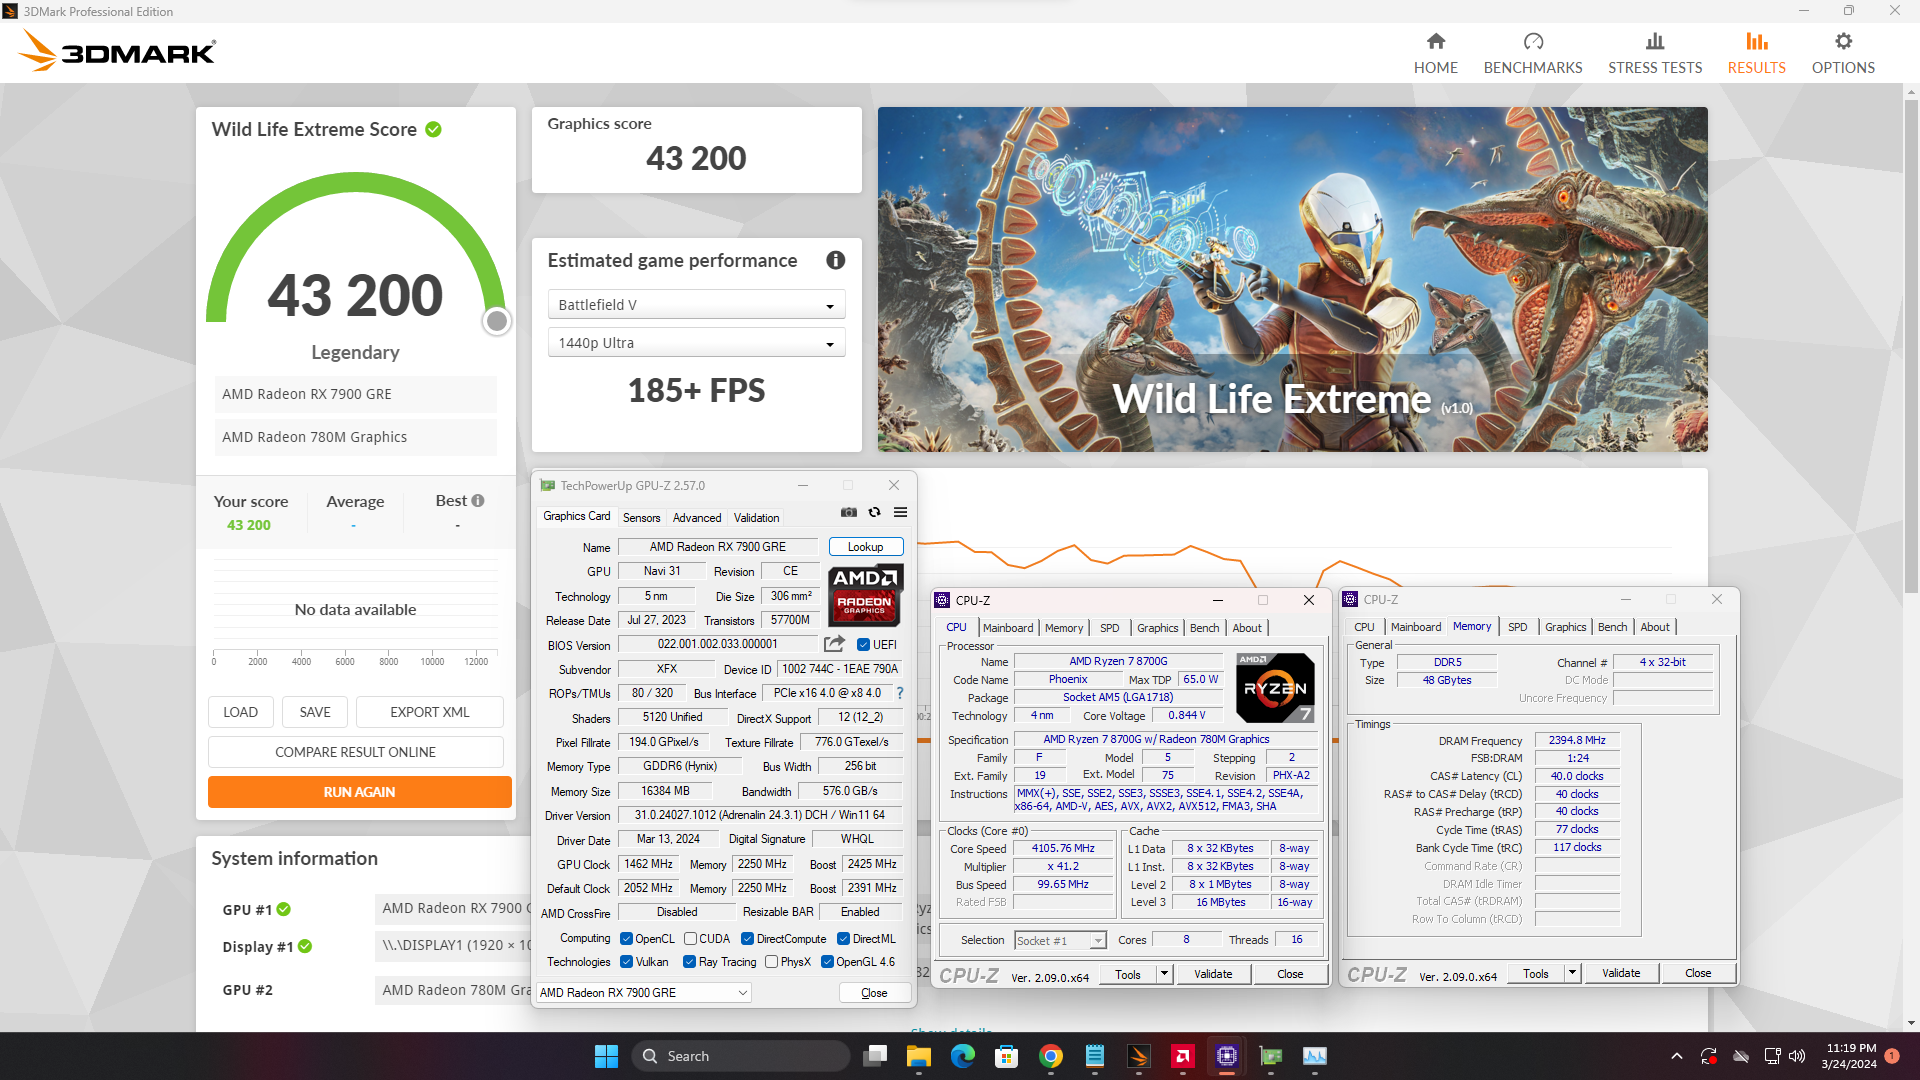
Task: Switch to the Advanced tab in GPU-Z
Action: [697, 518]
